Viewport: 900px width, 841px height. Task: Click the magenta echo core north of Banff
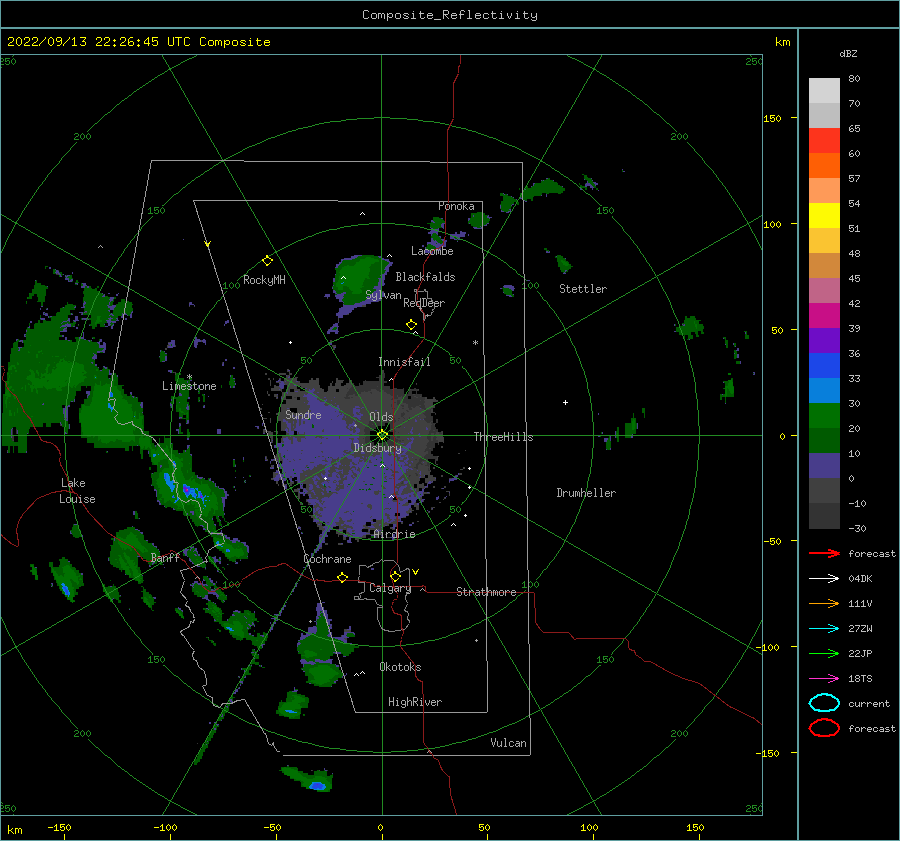click(186, 491)
